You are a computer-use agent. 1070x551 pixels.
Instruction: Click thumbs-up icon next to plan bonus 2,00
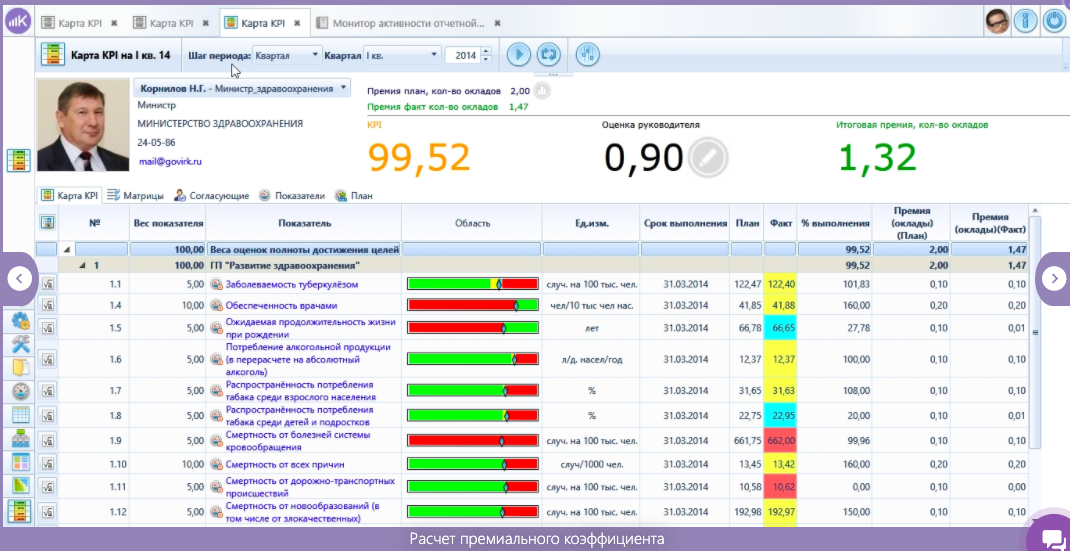pyautogui.click(x=542, y=91)
